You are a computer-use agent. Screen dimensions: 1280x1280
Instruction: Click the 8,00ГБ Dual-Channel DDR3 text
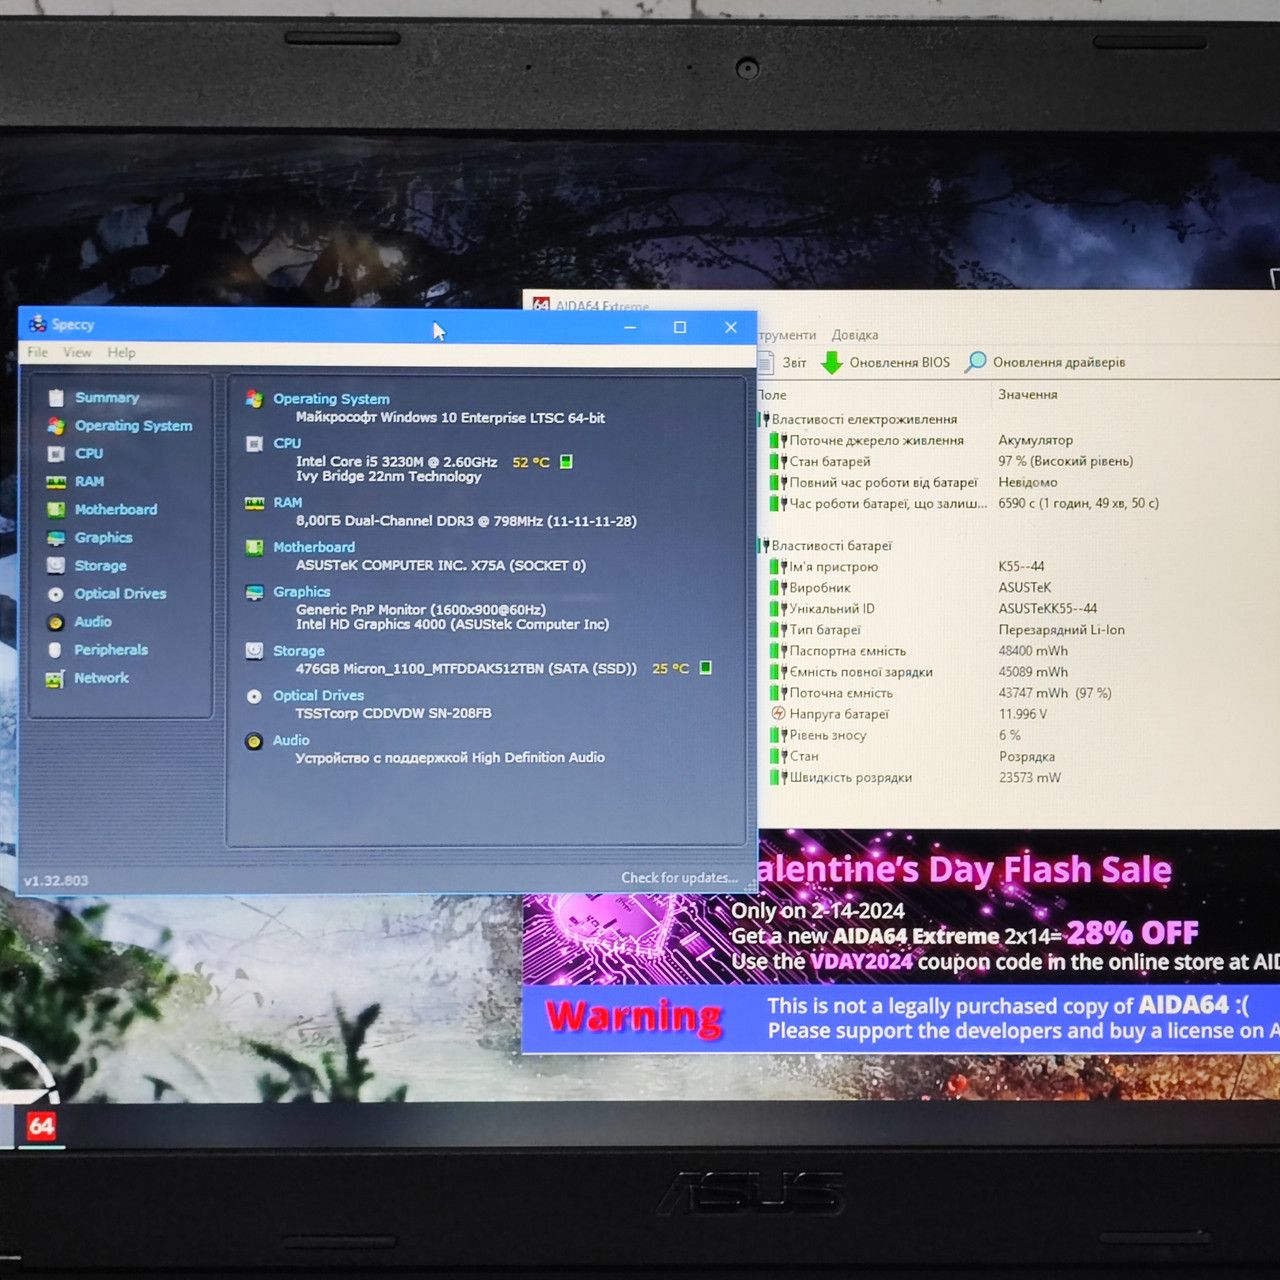pos(466,521)
